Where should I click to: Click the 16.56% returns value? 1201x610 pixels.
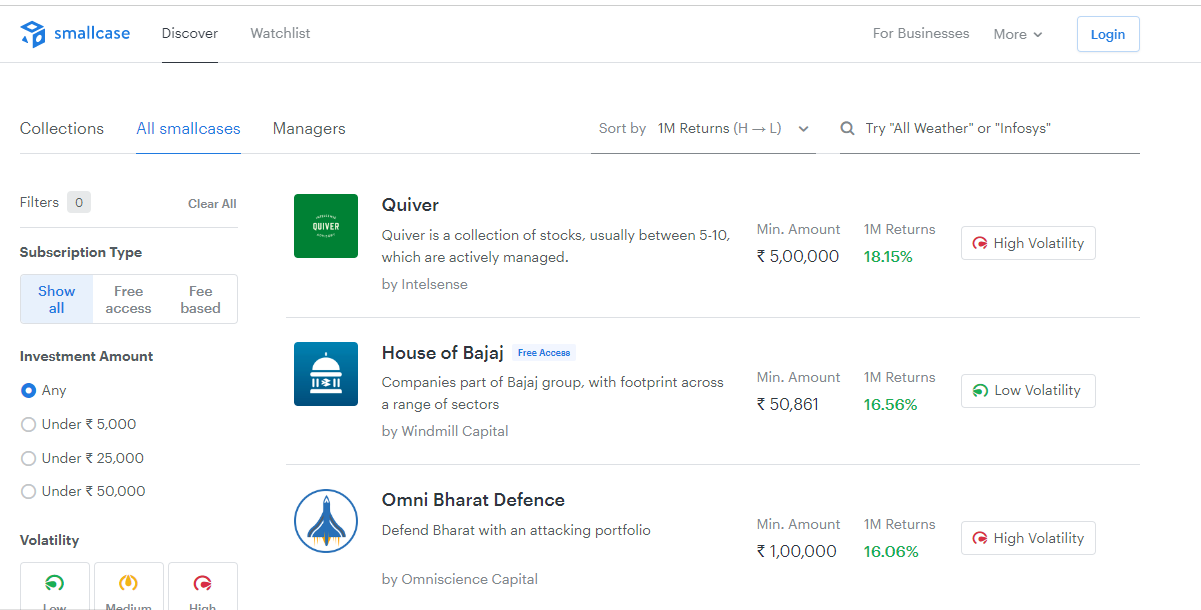pyautogui.click(x=890, y=405)
